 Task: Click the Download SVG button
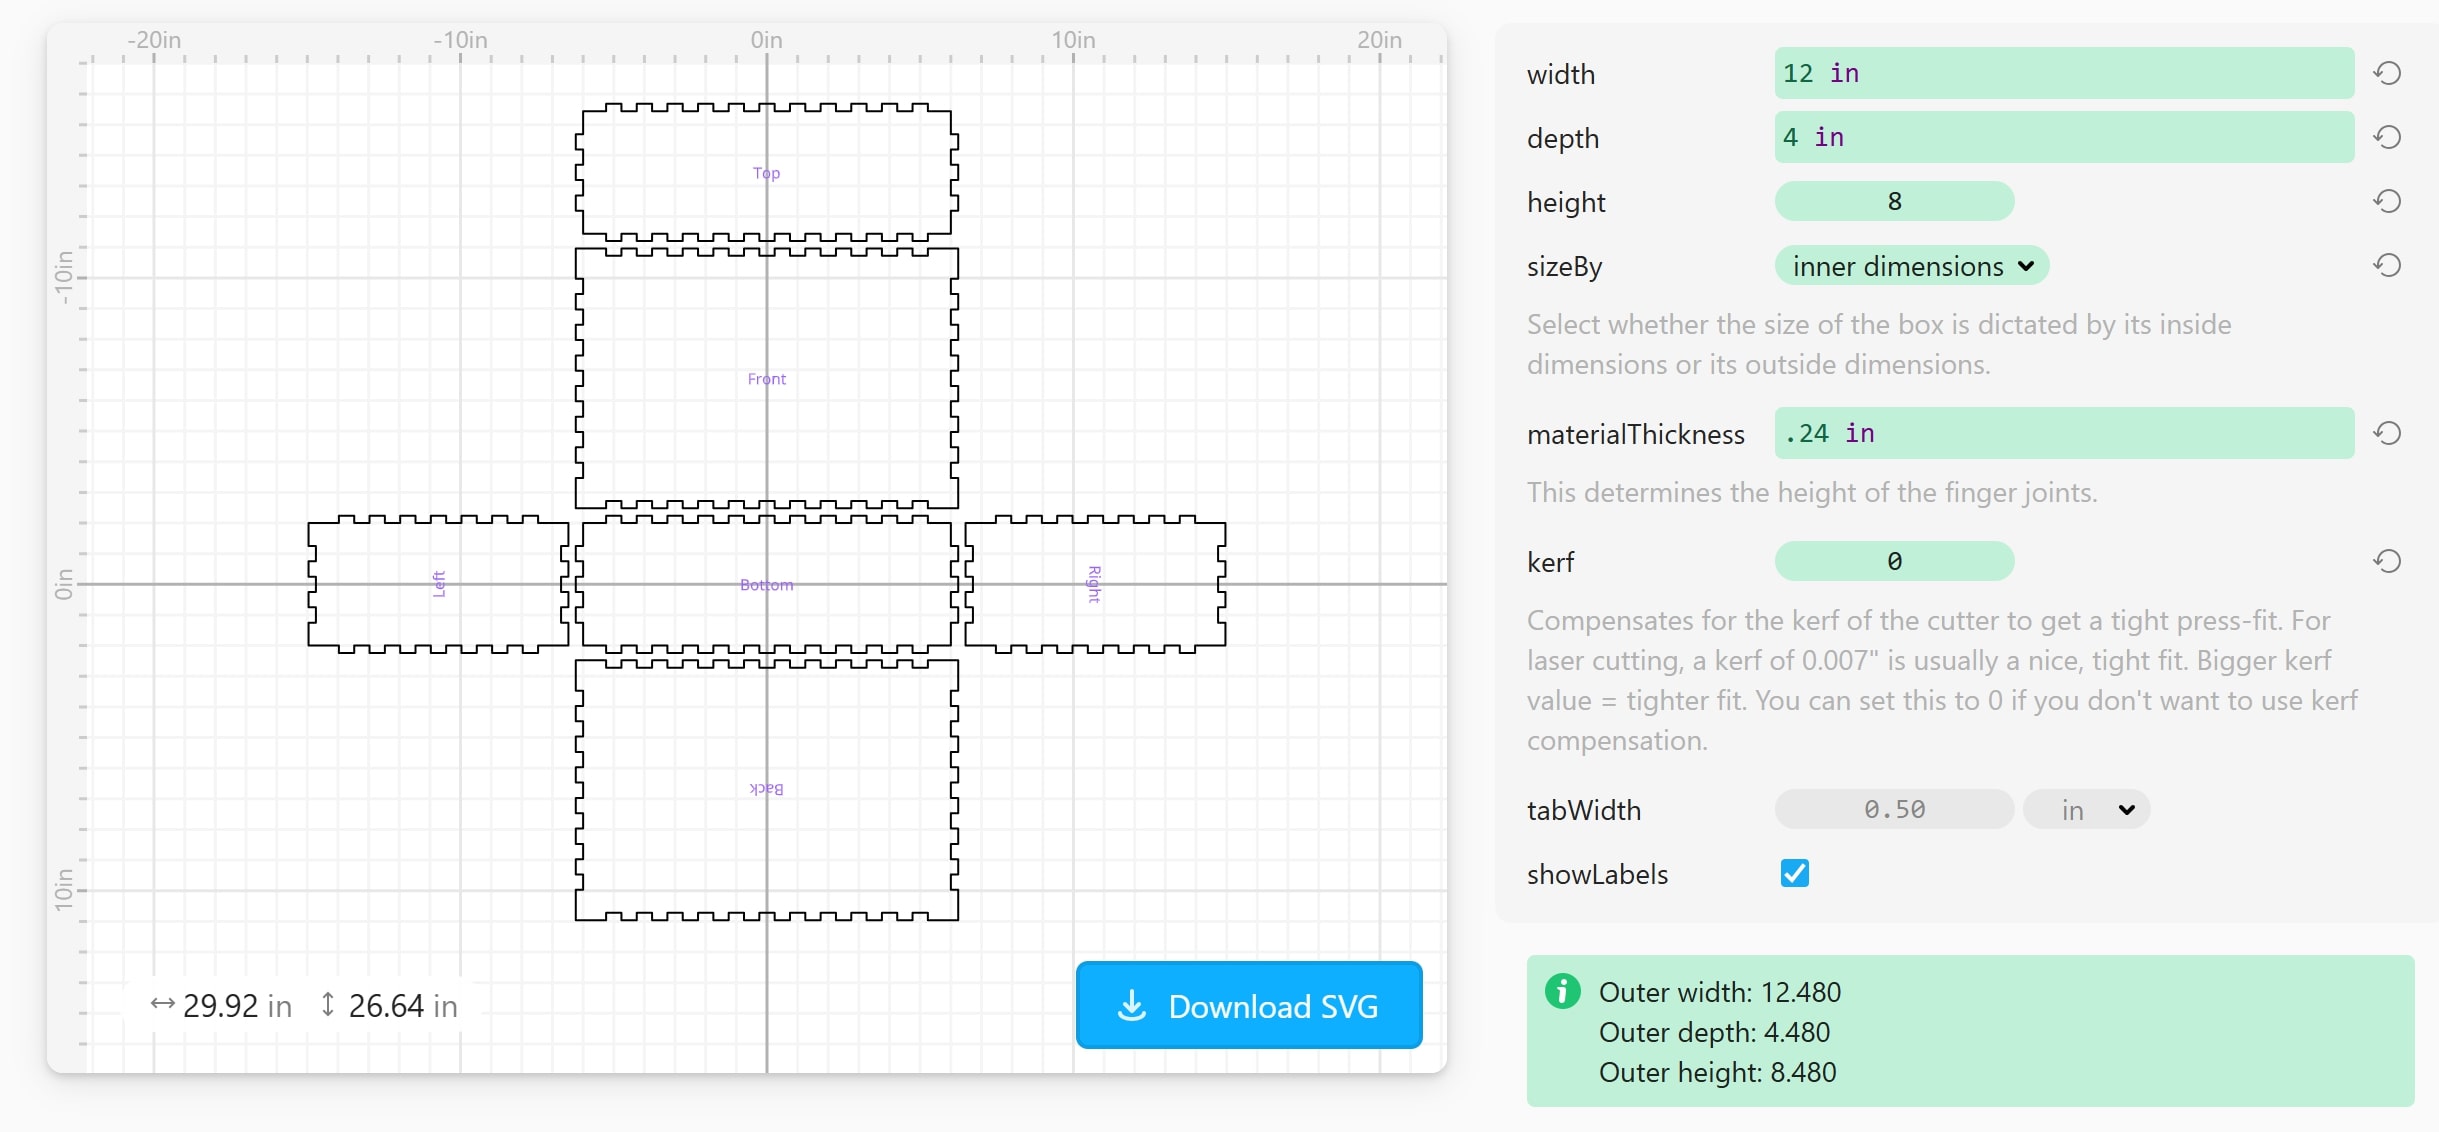[x=1248, y=1005]
